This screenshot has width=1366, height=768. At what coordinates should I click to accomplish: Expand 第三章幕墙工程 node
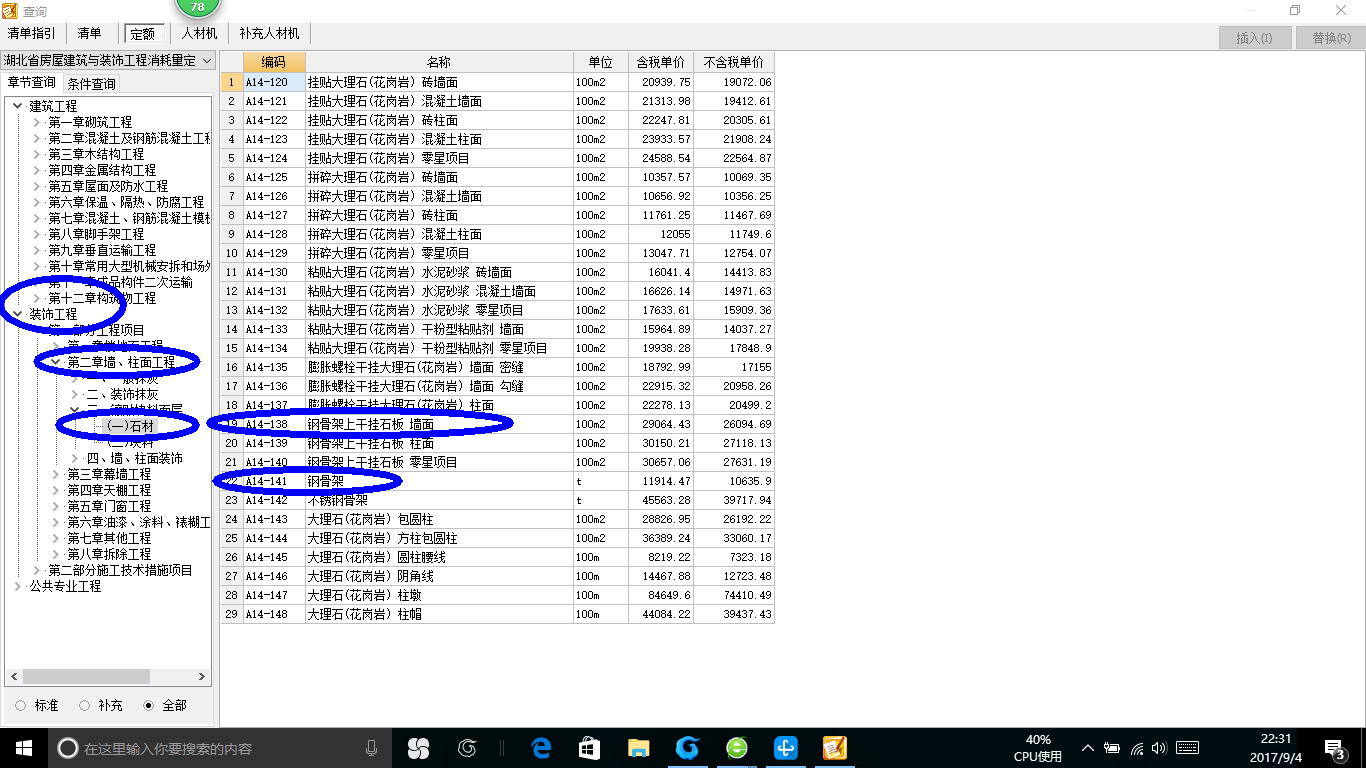tap(56, 474)
